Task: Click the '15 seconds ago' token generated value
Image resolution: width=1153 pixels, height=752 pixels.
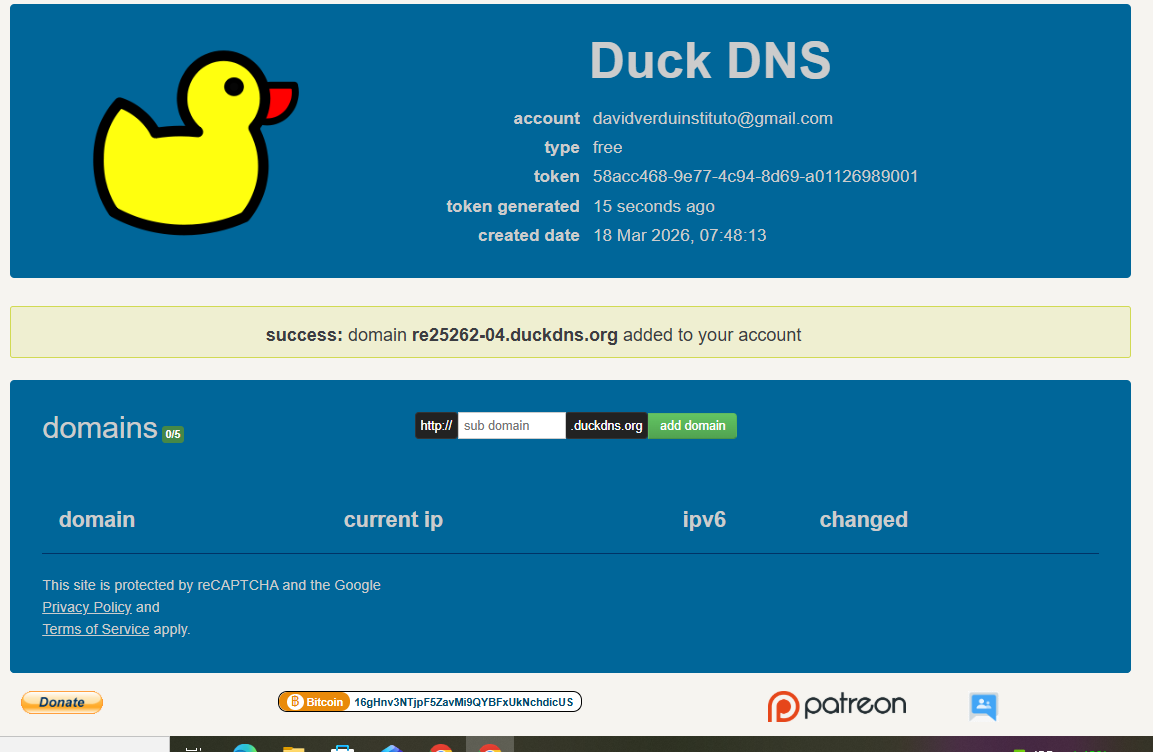Action: click(654, 207)
